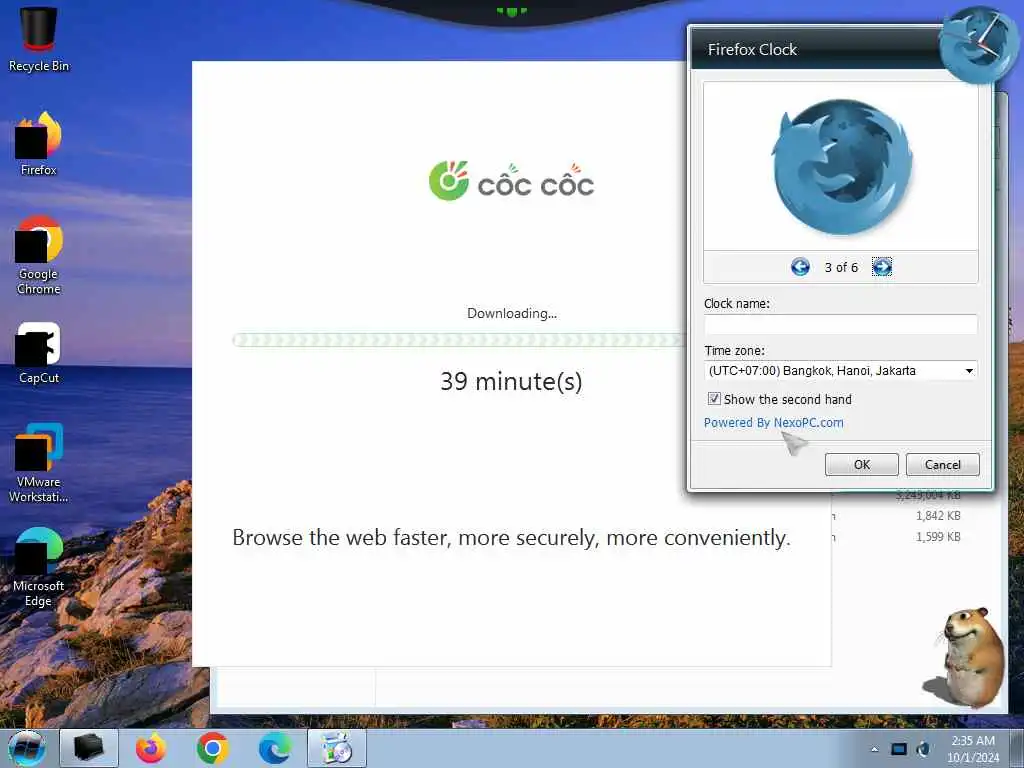Open the Firefox desktop shortcut

point(39,144)
